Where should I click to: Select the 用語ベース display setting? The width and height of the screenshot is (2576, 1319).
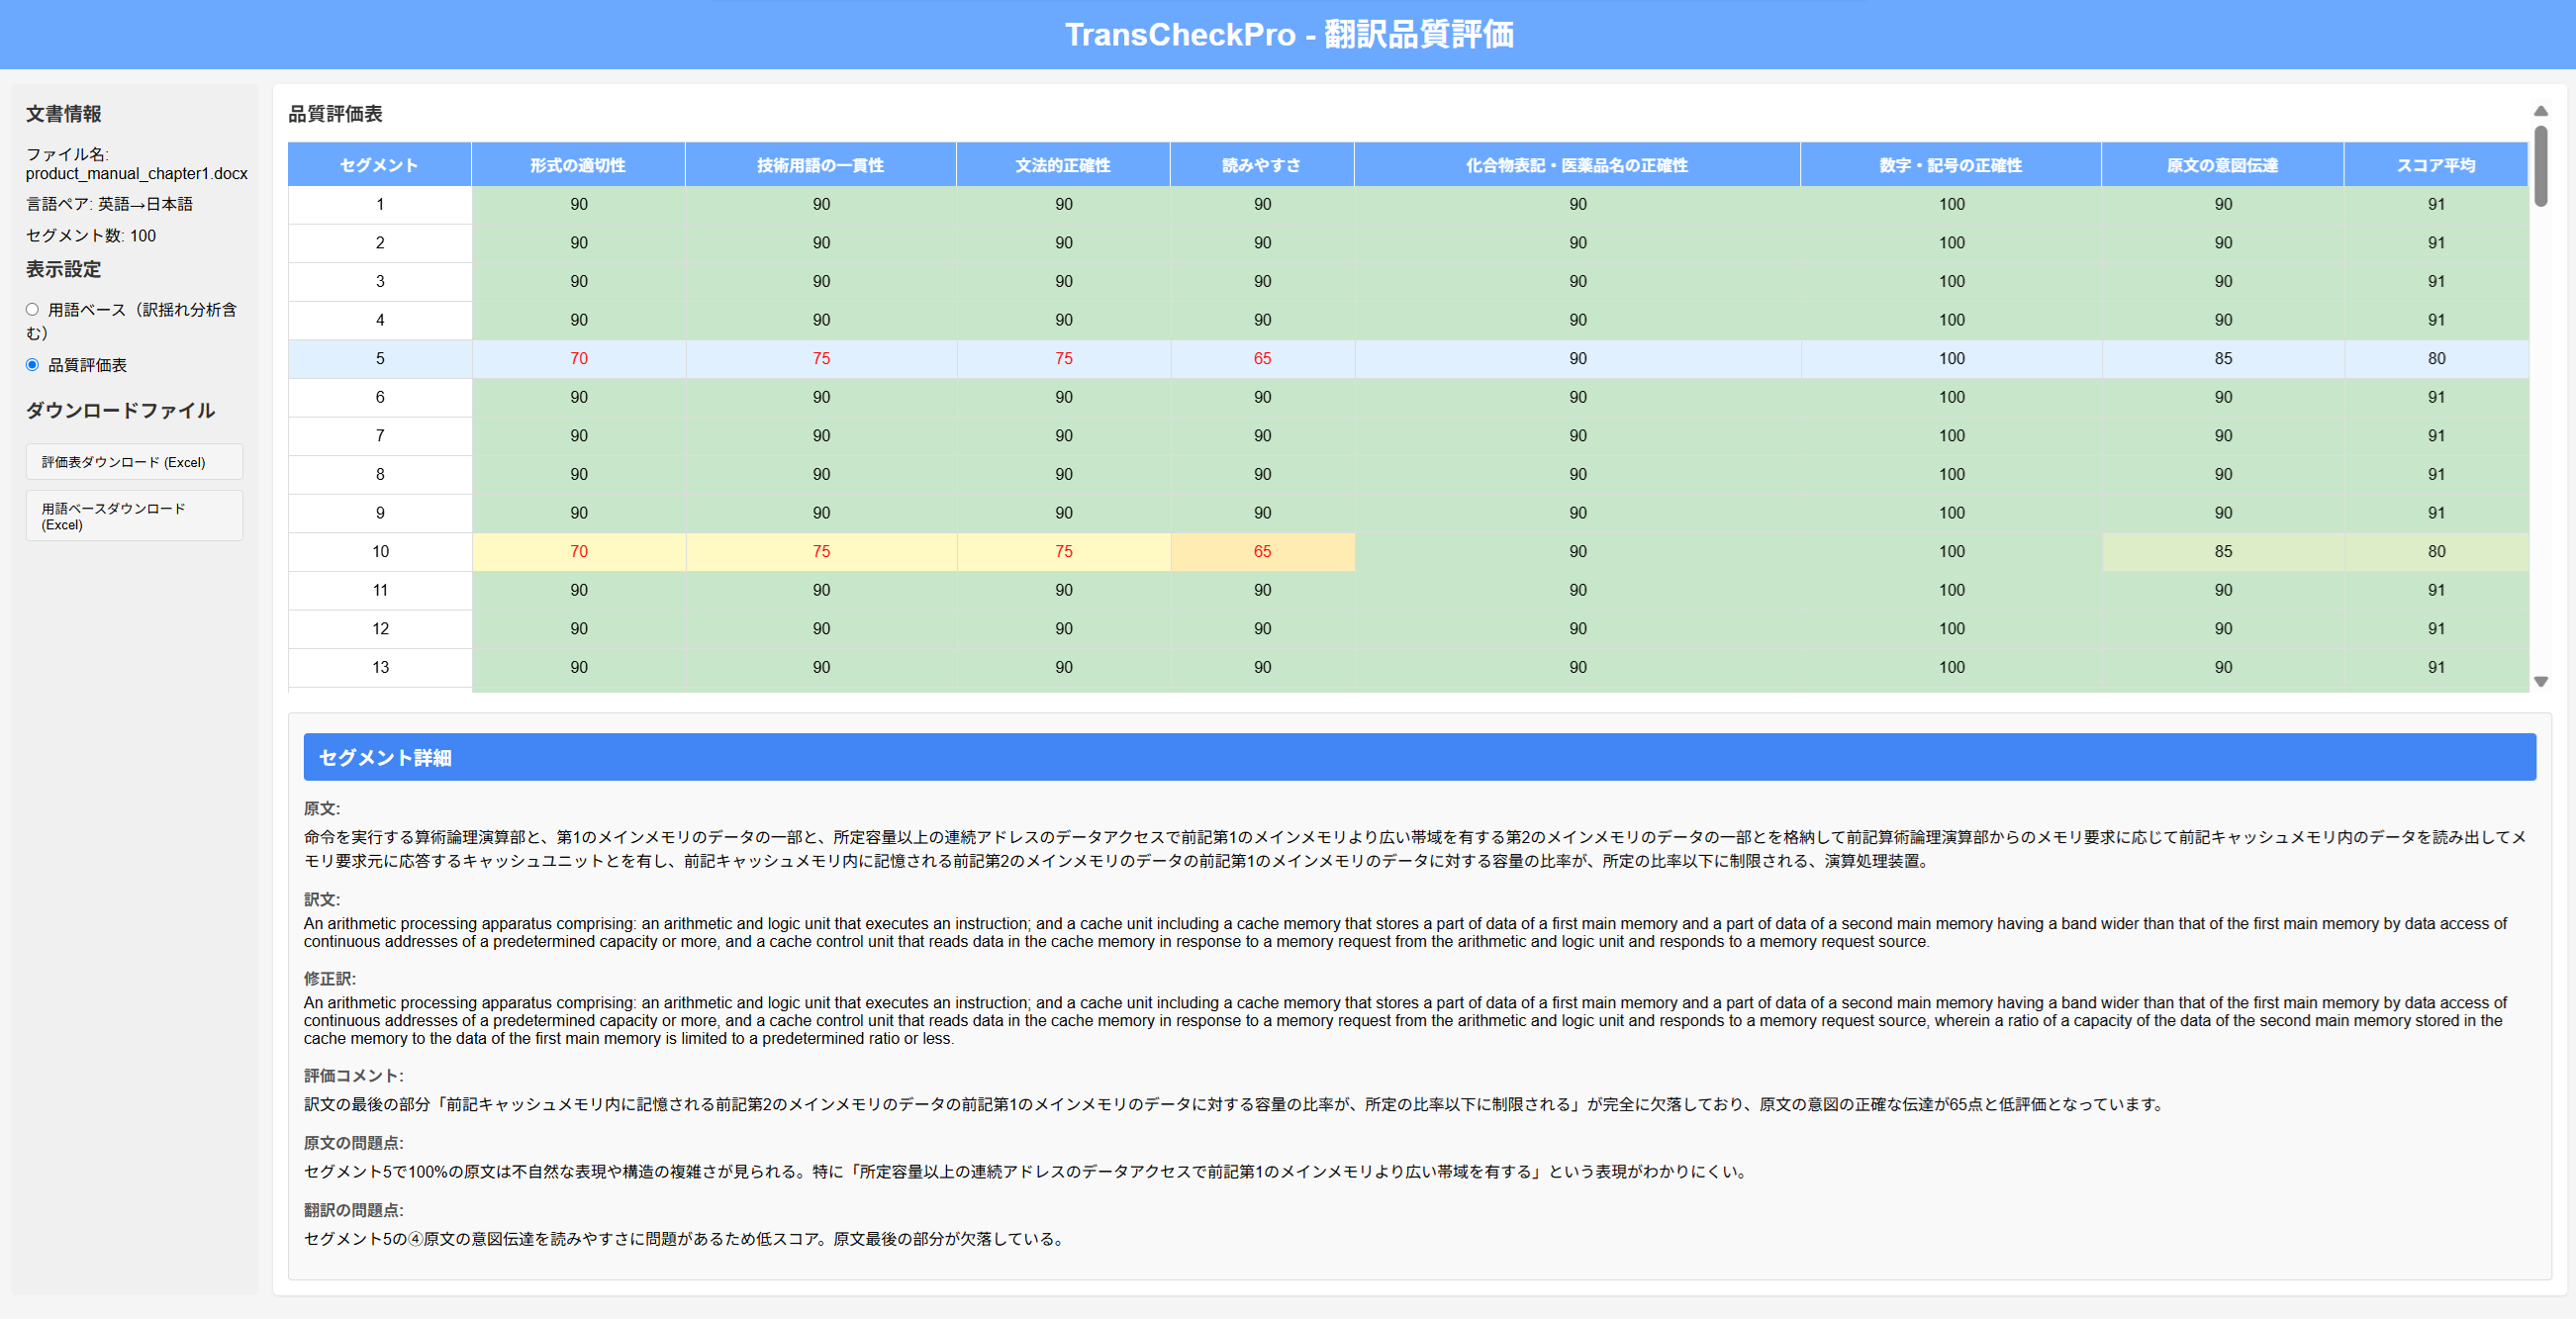[x=32, y=310]
